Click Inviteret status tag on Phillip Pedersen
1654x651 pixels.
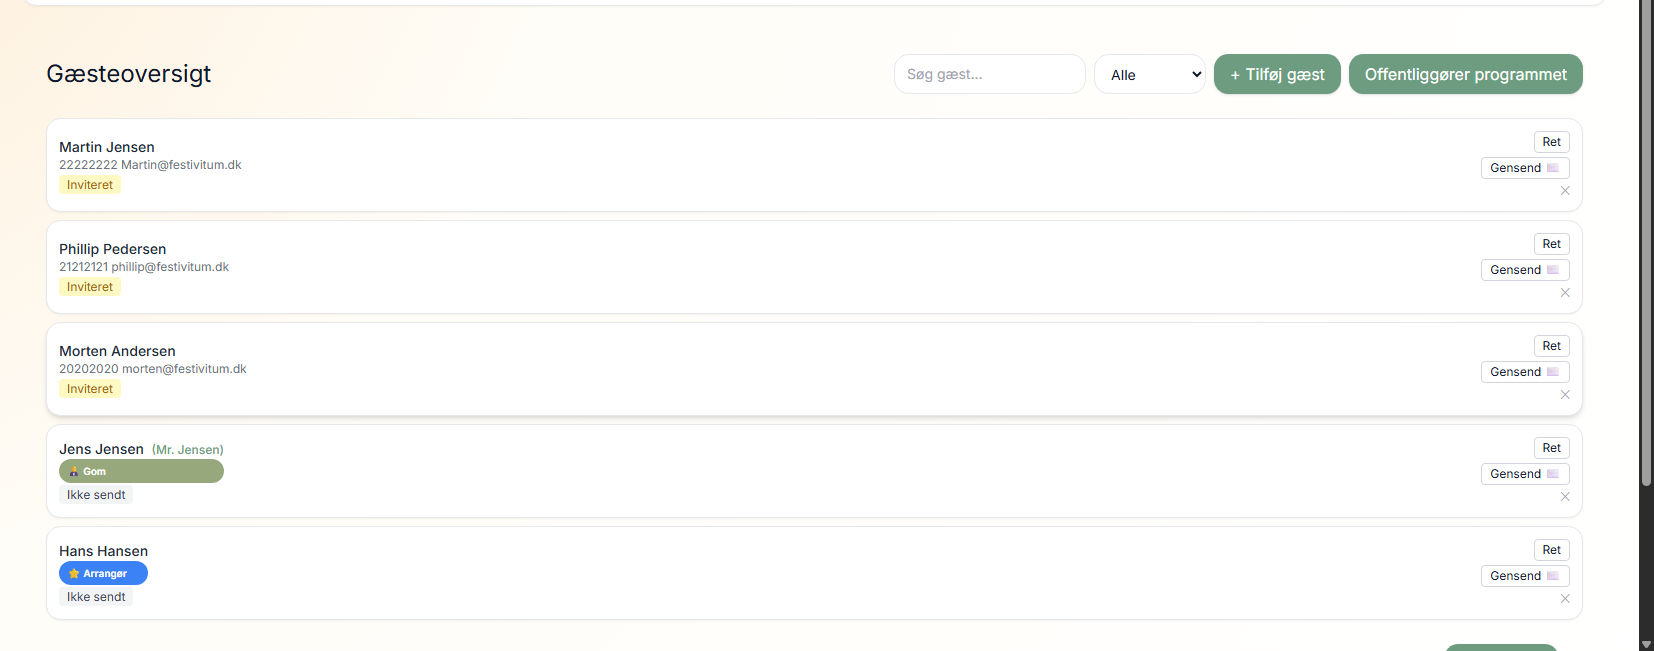tap(90, 287)
